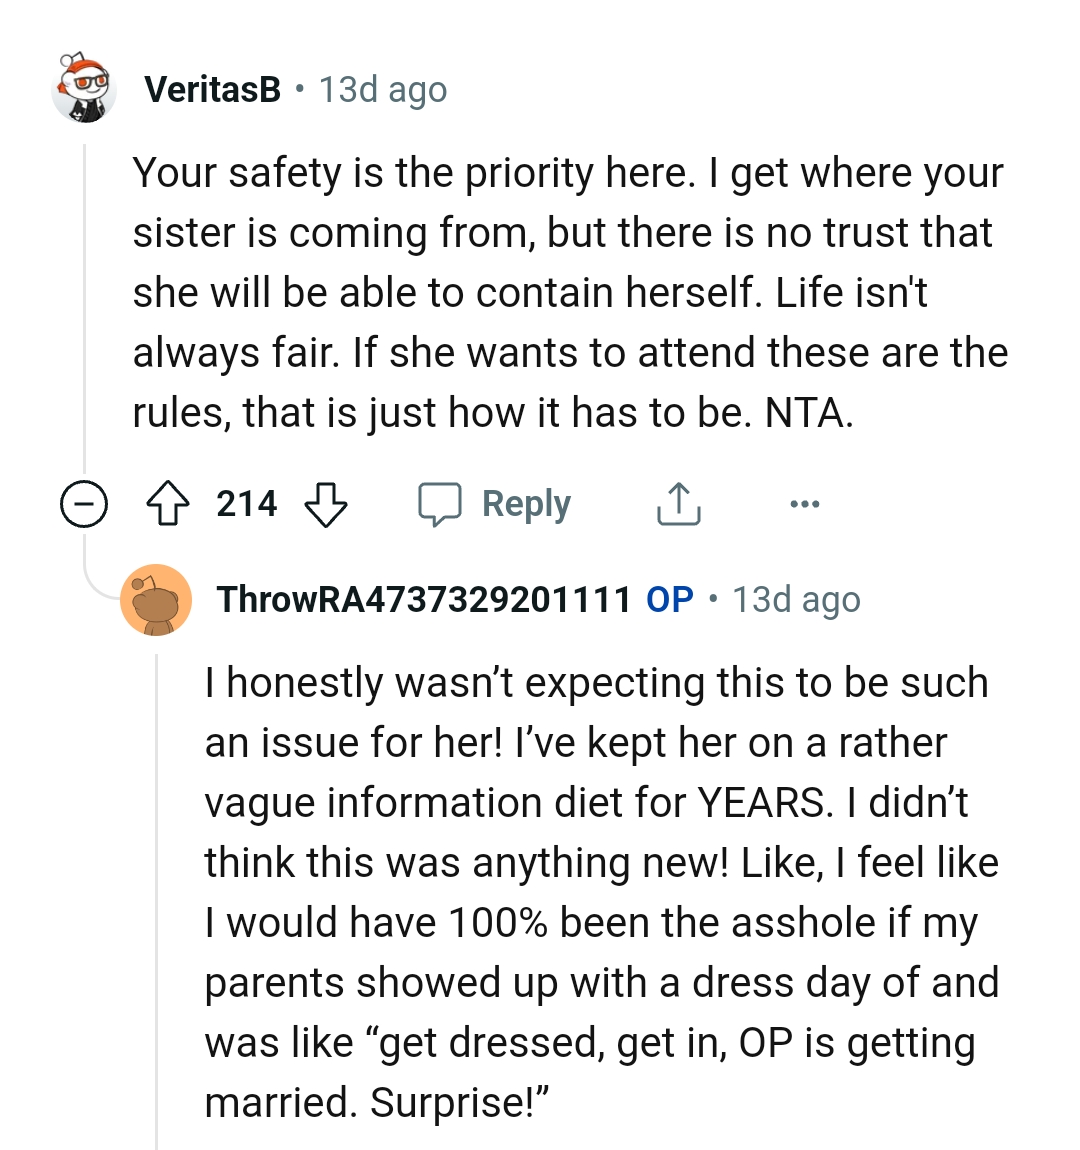This screenshot has width=1080, height=1150.
Task: Visit the ThrowRA4737329201111 username link
Action: (424, 600)
